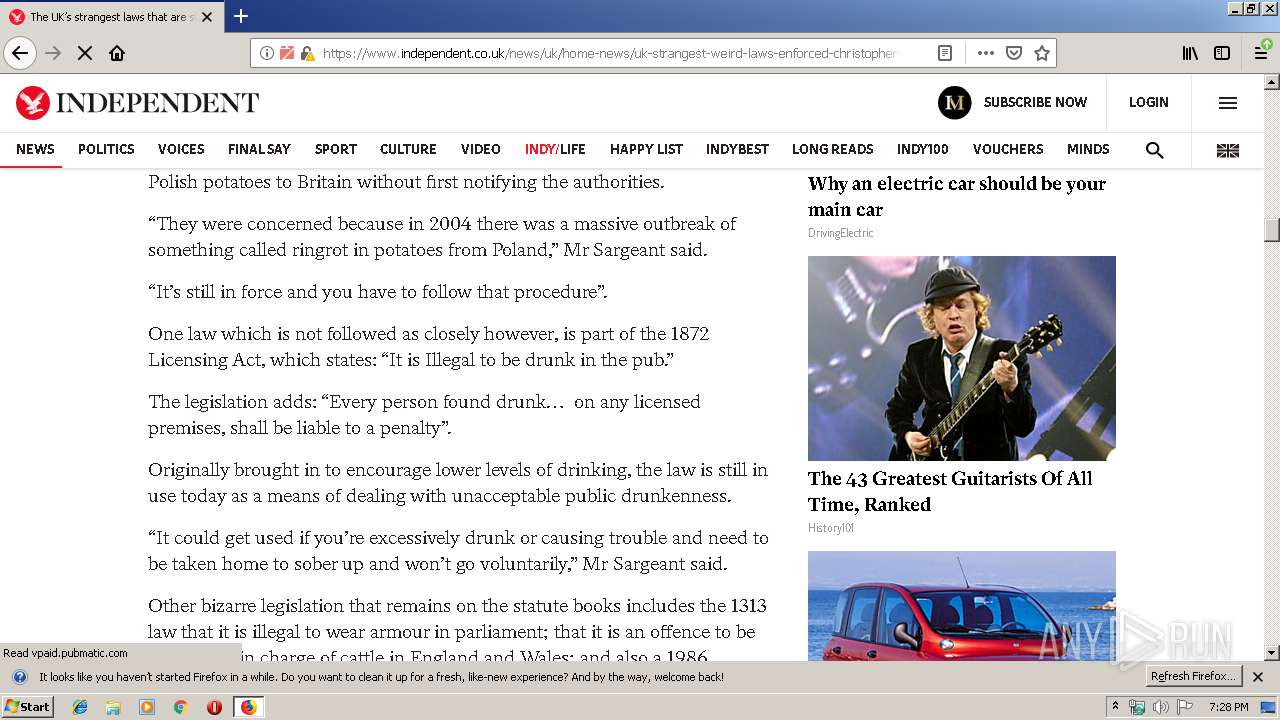
Task: Launch Opera from the taskbar
Action: pos(214,707)
